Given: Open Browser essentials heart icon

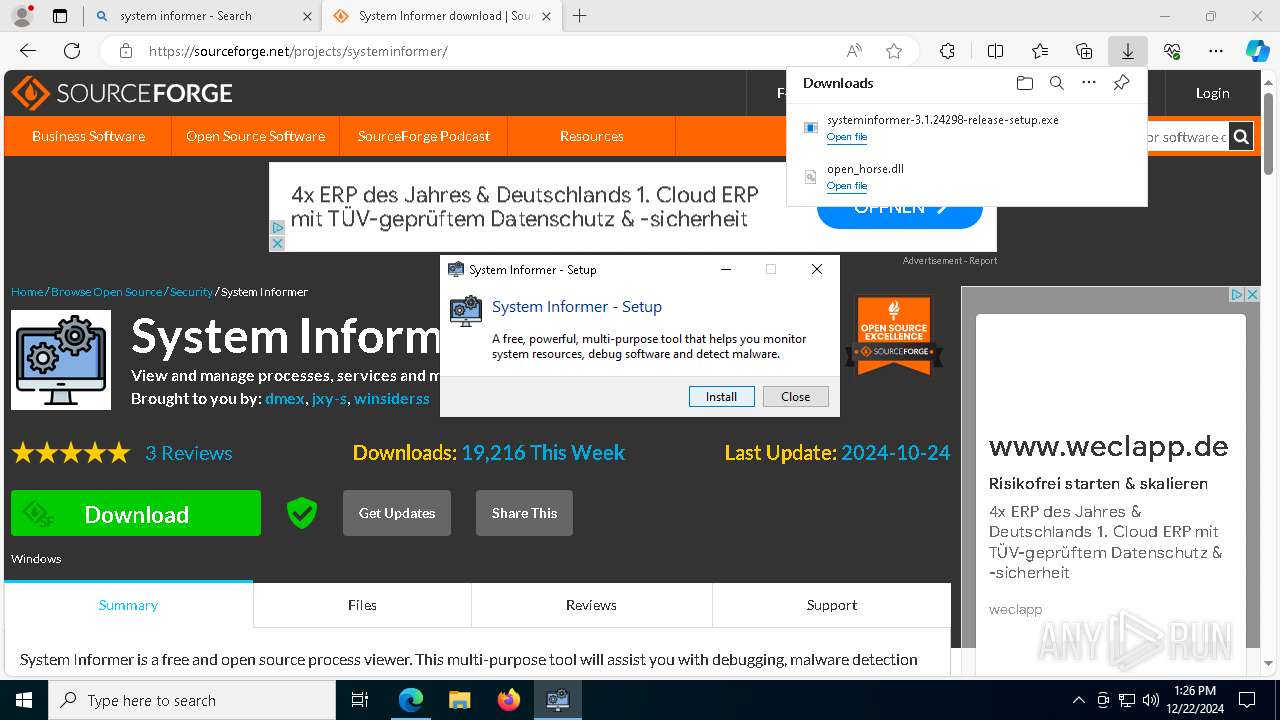Looking at the screenshot, I should coord(1172,51).
